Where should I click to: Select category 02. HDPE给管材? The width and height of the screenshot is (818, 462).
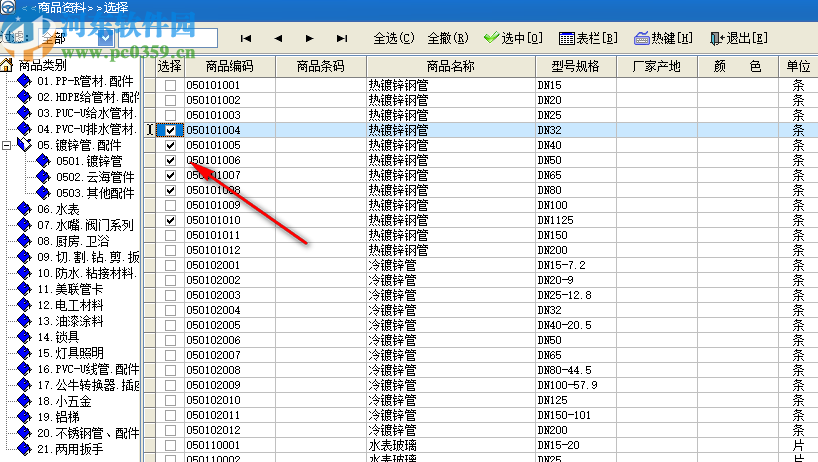pos(88,97)
